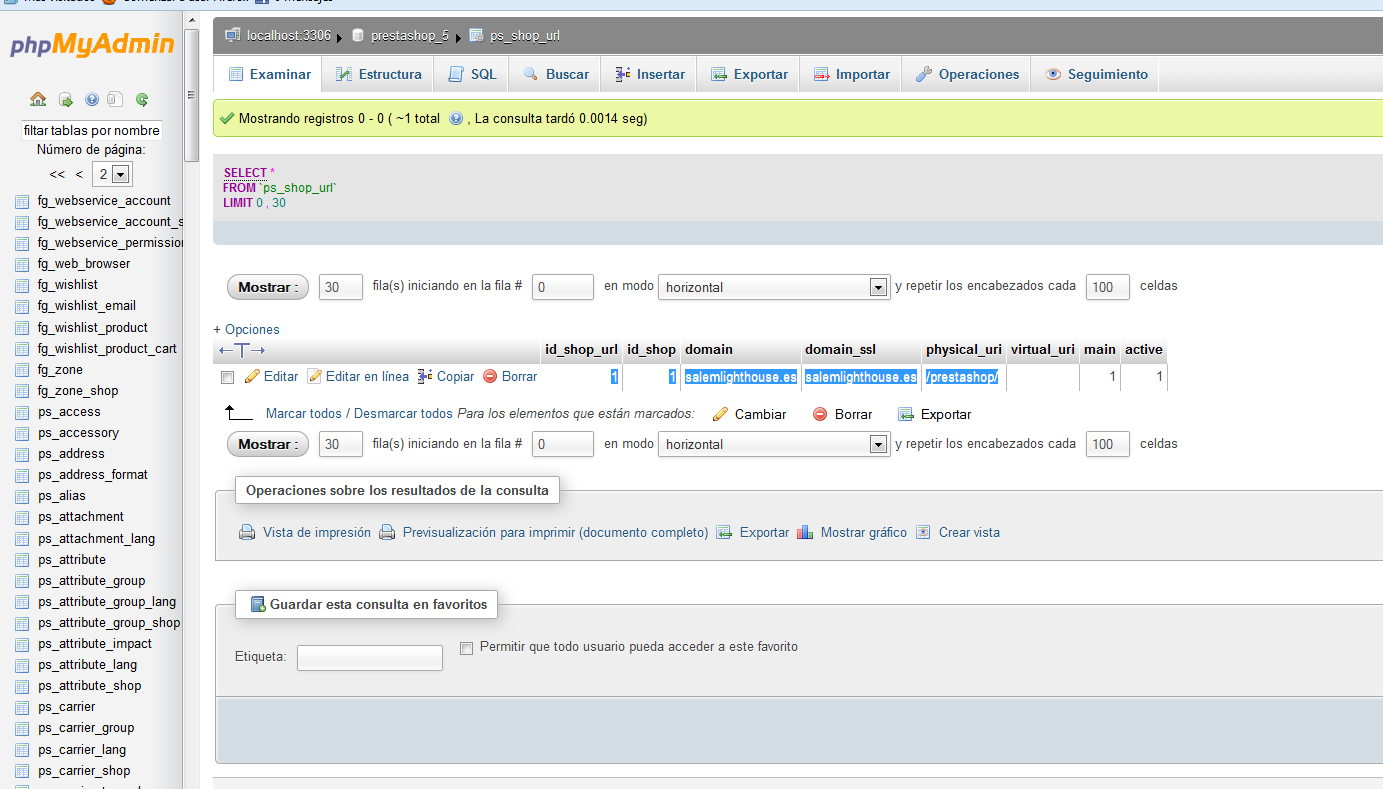1383x789 pixels.
Task: Click the log out icon beside Home
Action: tap(65, 99)
